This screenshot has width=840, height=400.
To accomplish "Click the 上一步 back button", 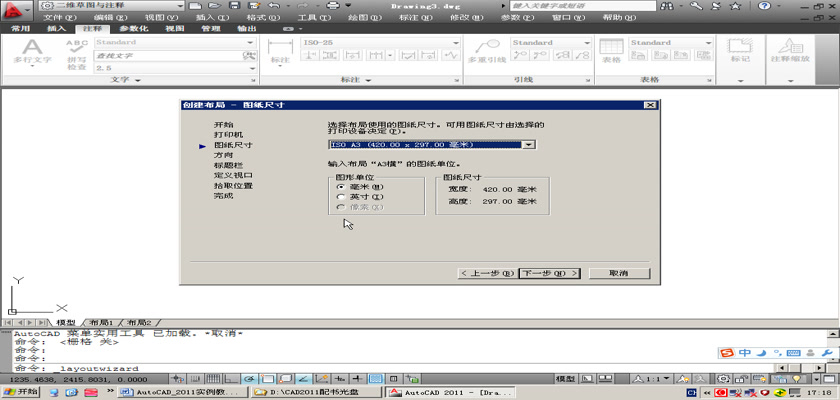I will pos(488,273).
